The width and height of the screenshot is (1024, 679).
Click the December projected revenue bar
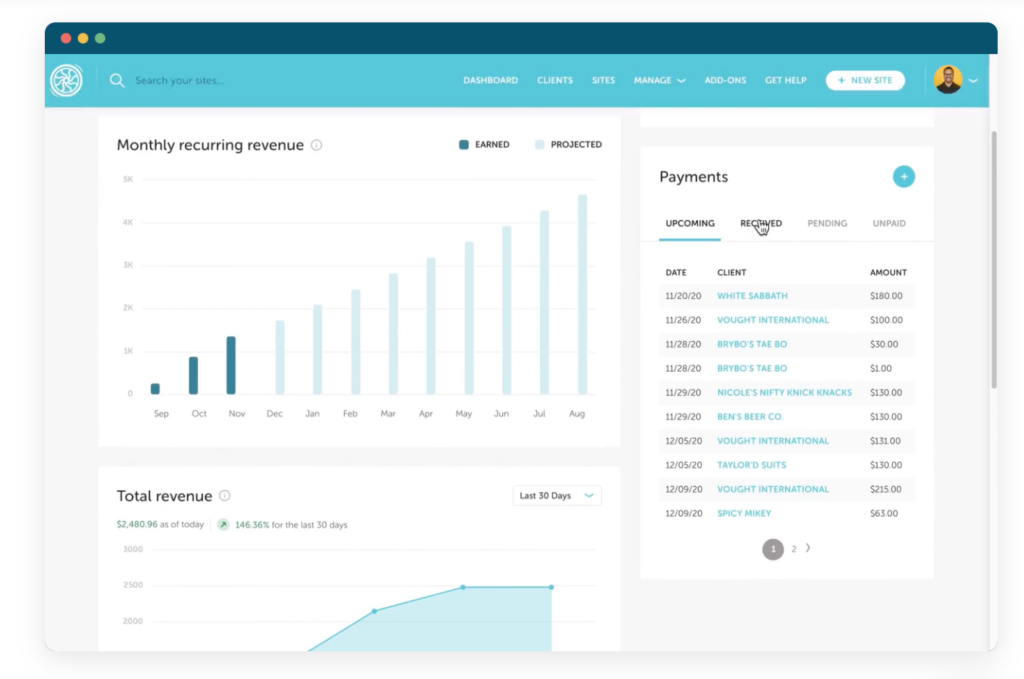280,358
